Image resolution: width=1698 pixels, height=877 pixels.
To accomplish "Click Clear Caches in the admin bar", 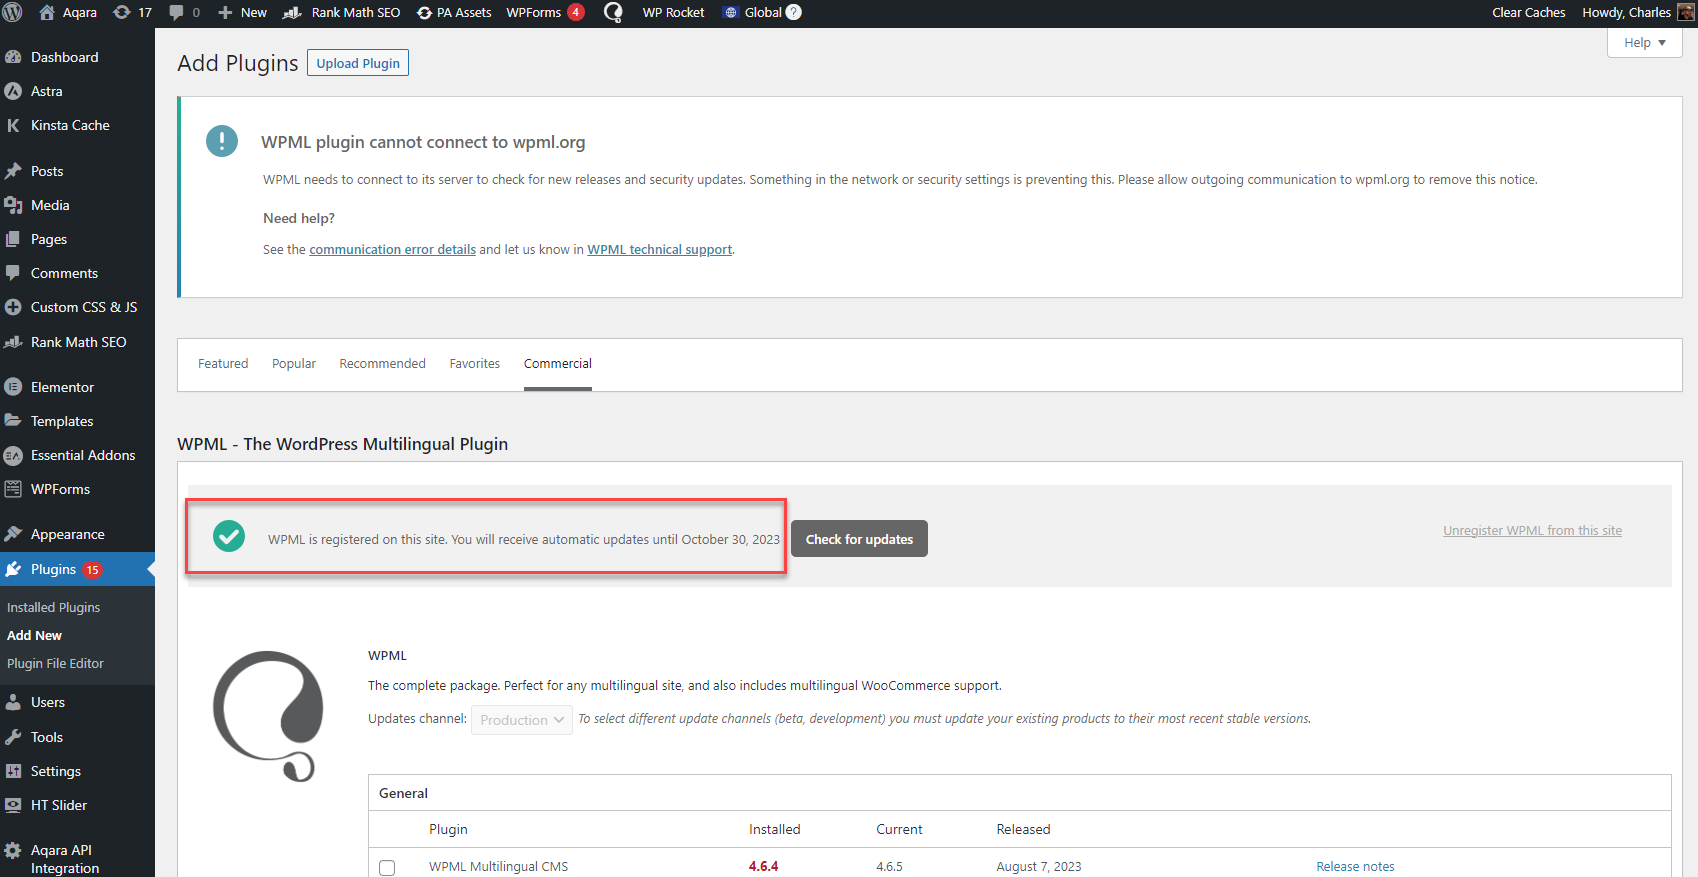I will 1528,12.
